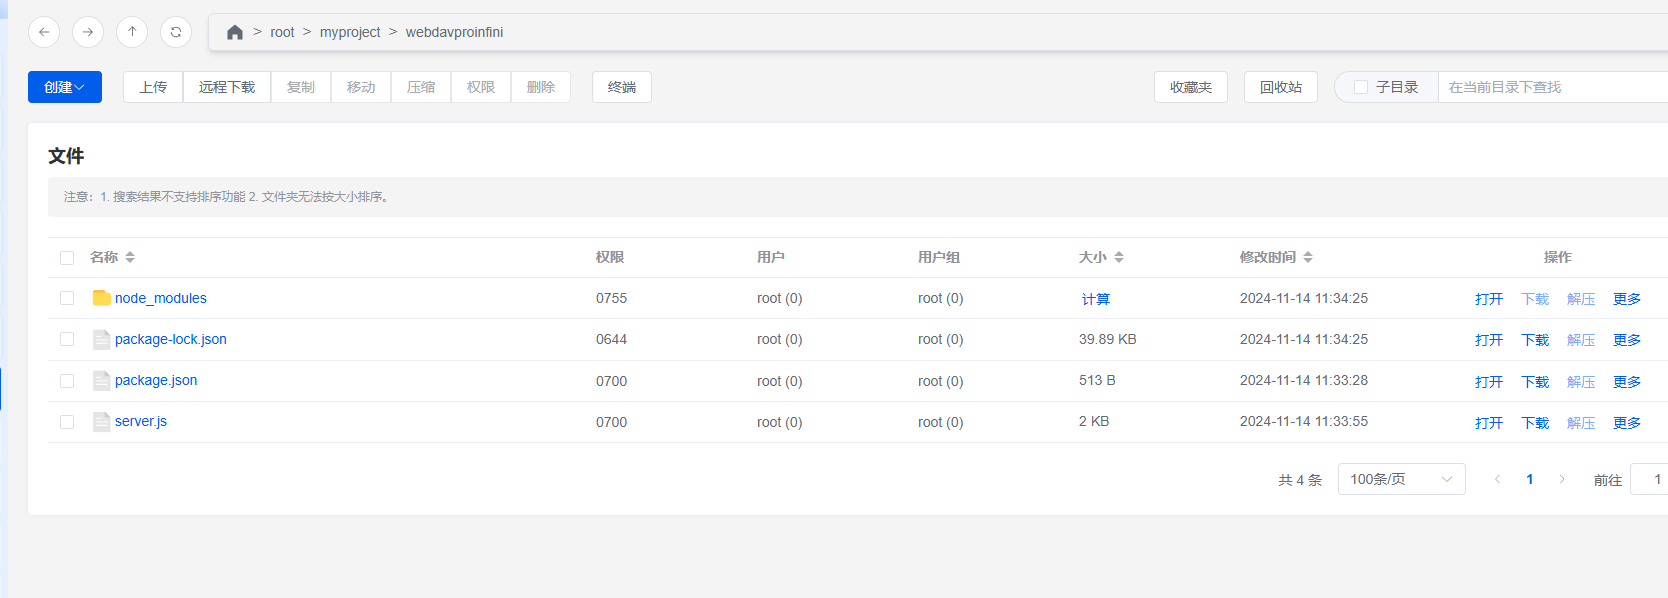Image resolution: width=1668 pixels, height=598 pixels.
Task: Go up one directory level
Action: [132, 32]
